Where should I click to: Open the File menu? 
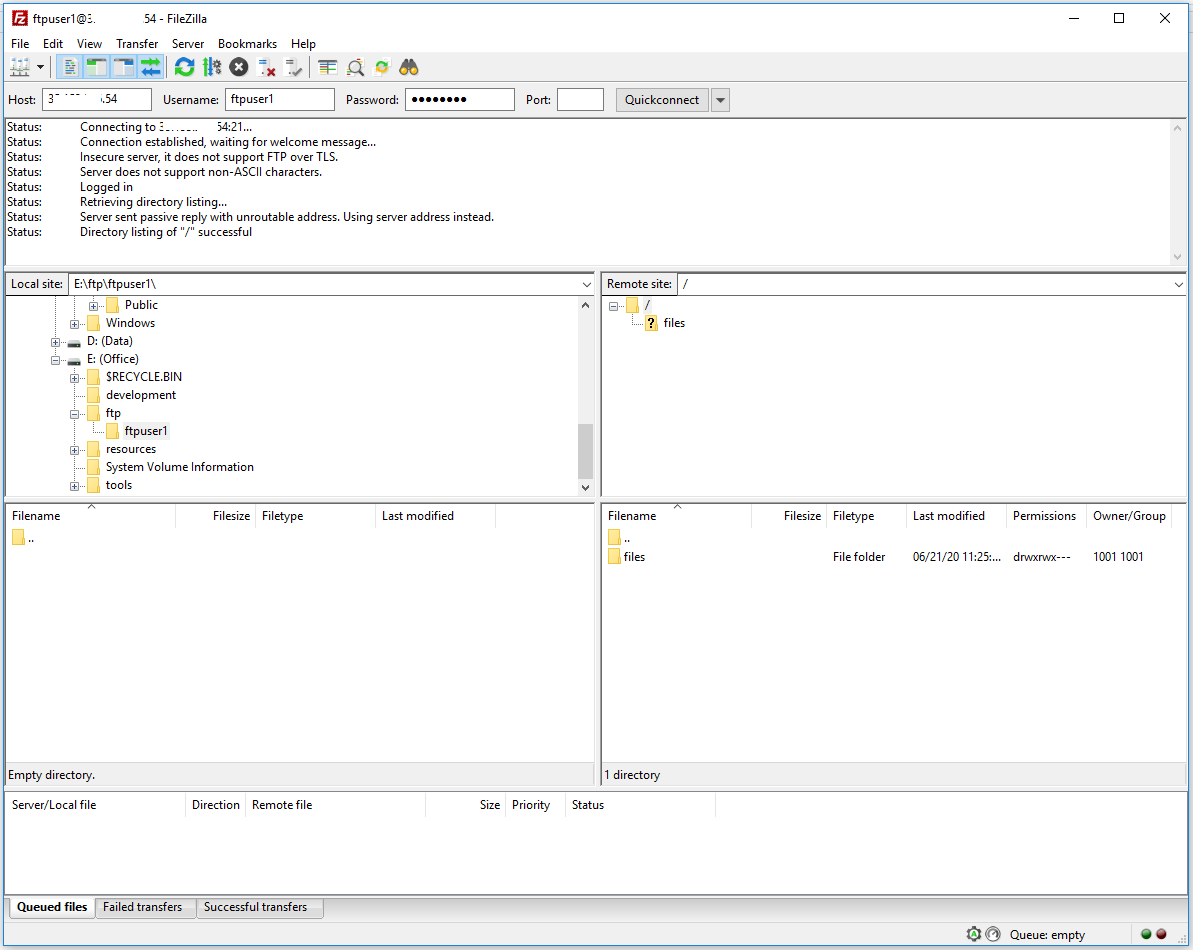click(20, 43)
